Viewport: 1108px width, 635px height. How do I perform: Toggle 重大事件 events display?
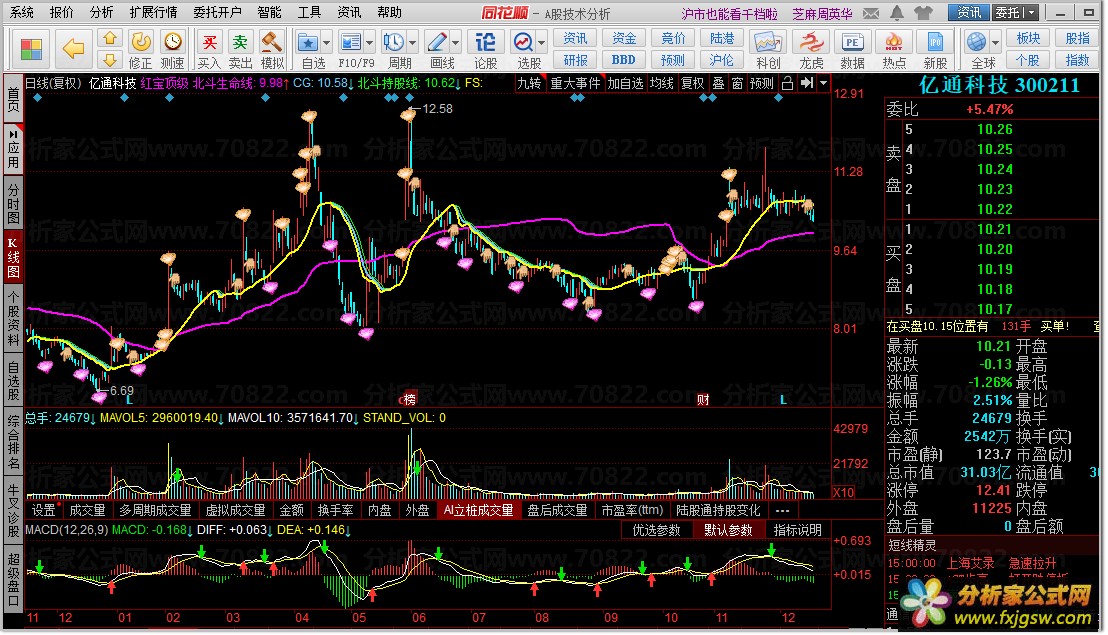tap(575, 83)
